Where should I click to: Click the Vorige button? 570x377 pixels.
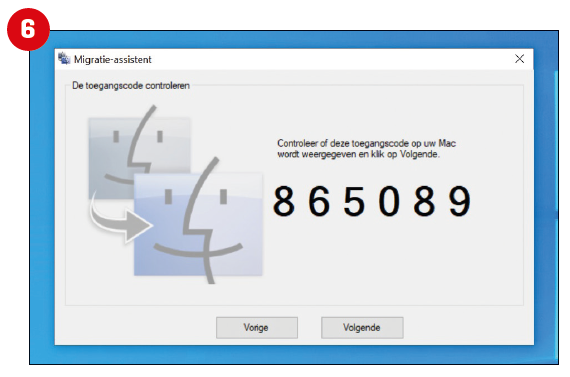pos(257,328)
